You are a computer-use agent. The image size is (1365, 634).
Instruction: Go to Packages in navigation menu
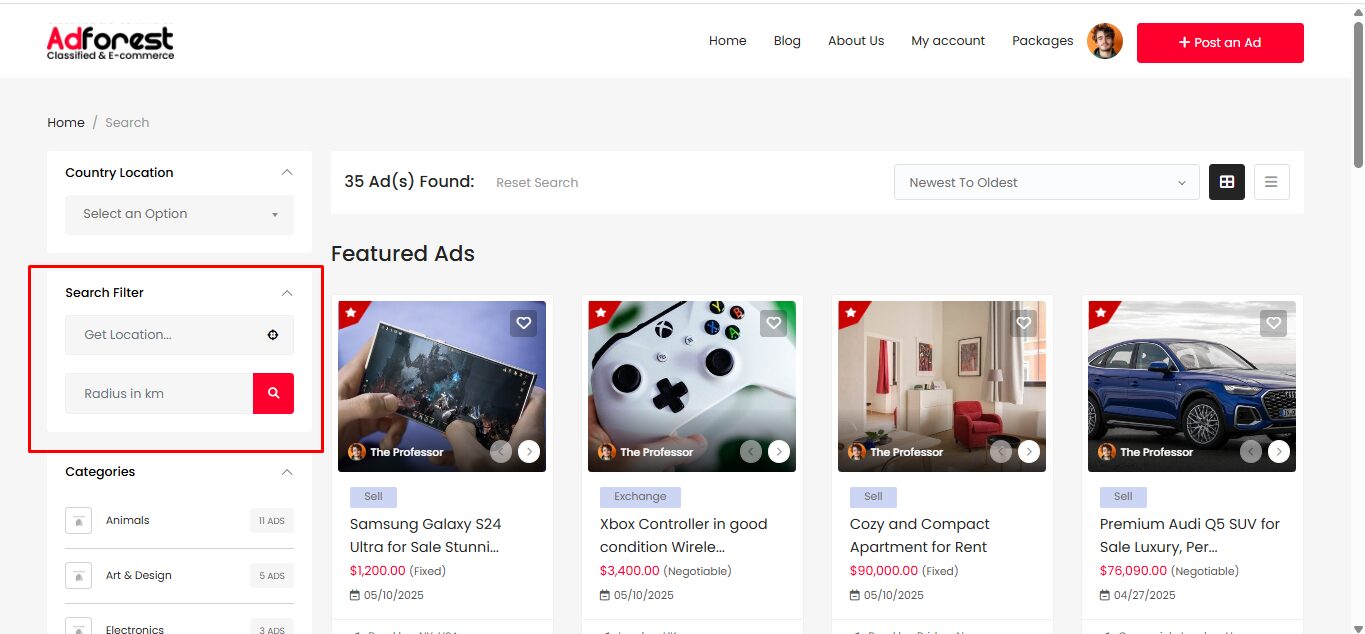[1042, 41]
